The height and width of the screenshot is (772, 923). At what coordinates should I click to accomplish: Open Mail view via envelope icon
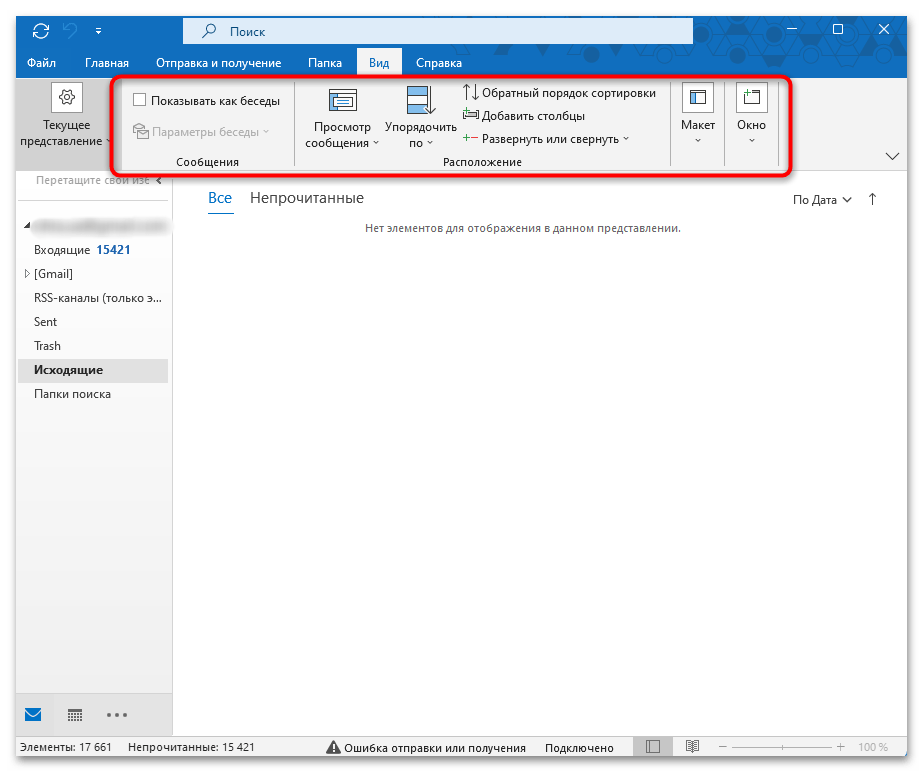[33, 715]
